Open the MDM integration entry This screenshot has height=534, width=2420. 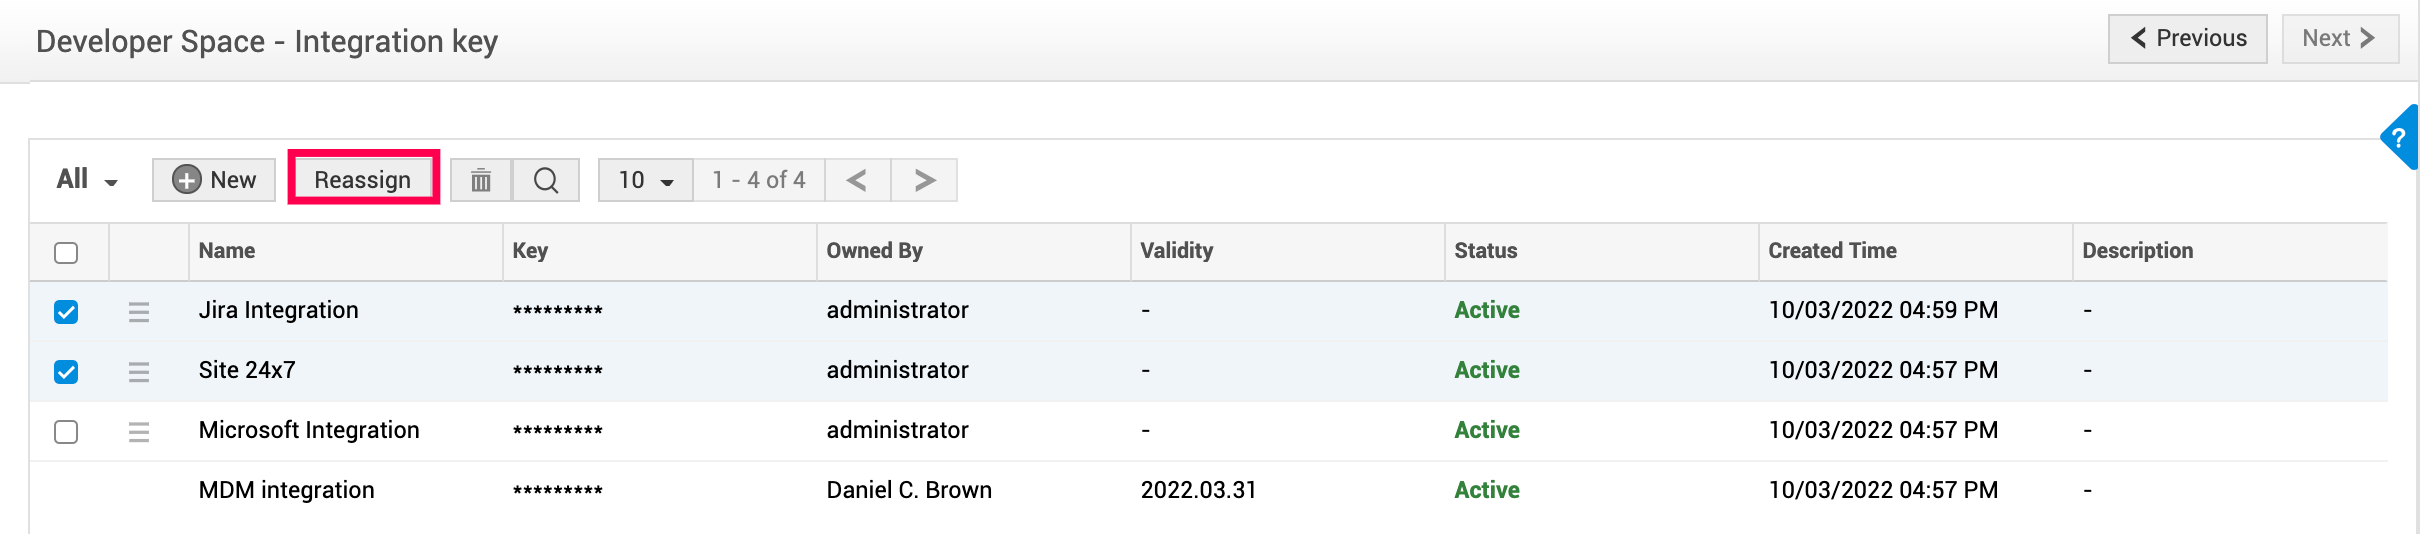click(286, 490)
